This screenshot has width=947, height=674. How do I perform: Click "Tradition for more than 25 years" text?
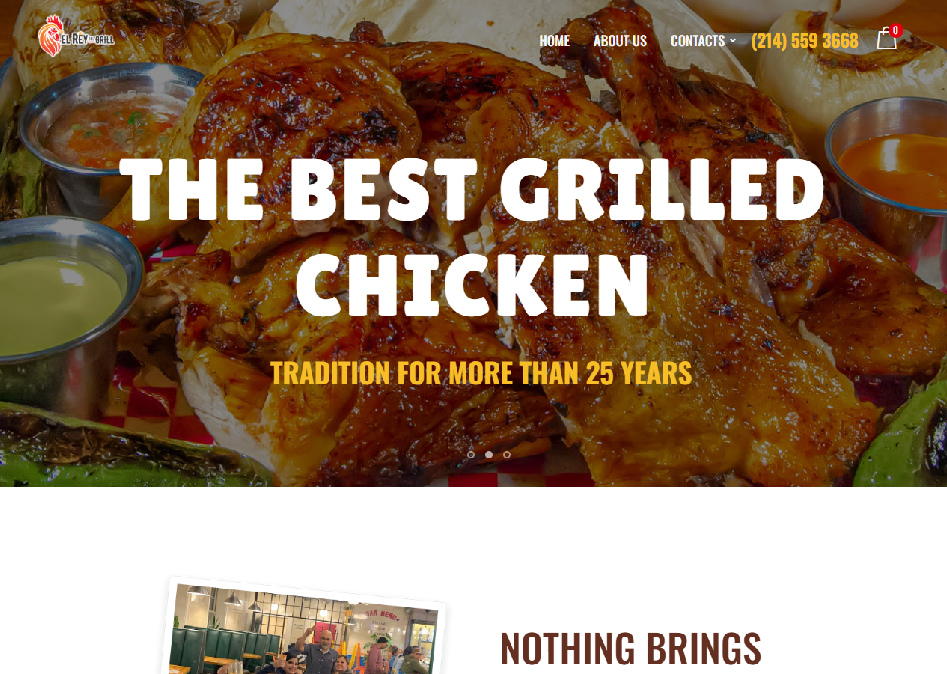tap(481, 373)
